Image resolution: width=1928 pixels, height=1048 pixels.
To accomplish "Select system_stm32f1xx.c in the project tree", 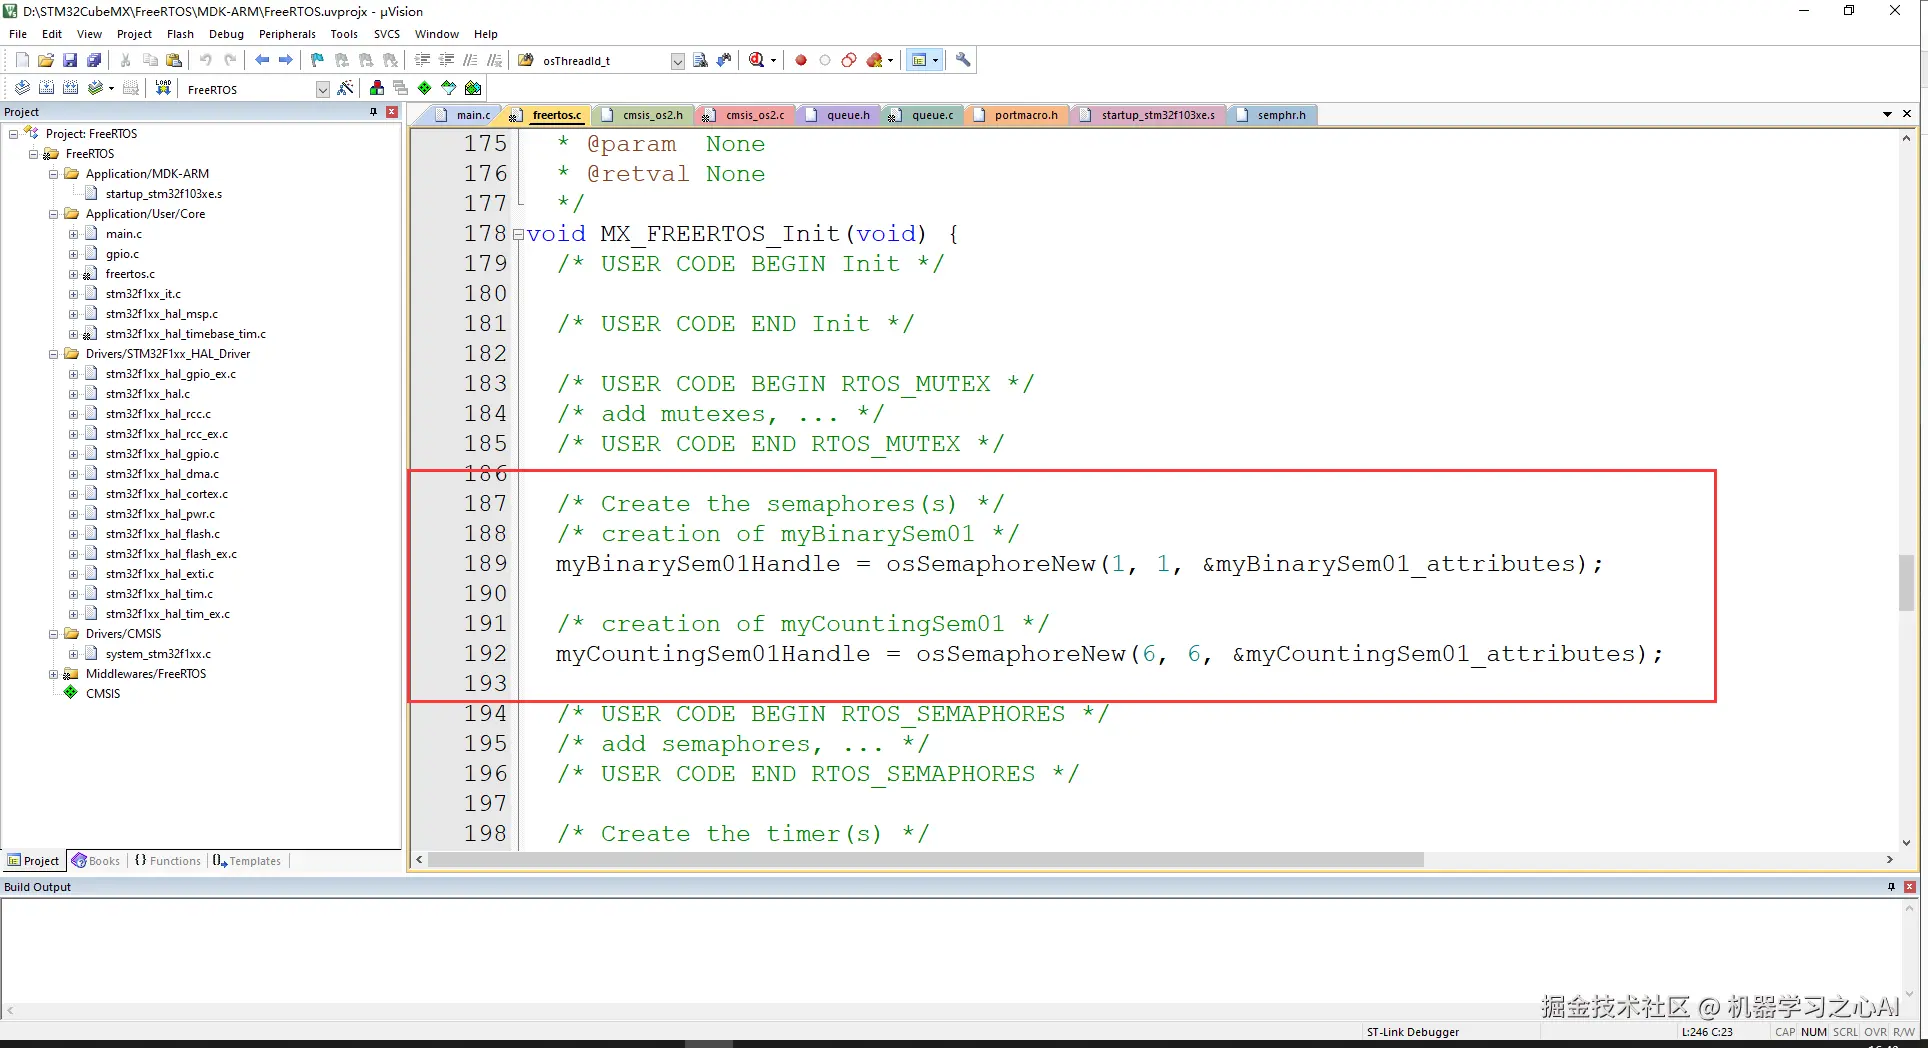I will [158, 654].
